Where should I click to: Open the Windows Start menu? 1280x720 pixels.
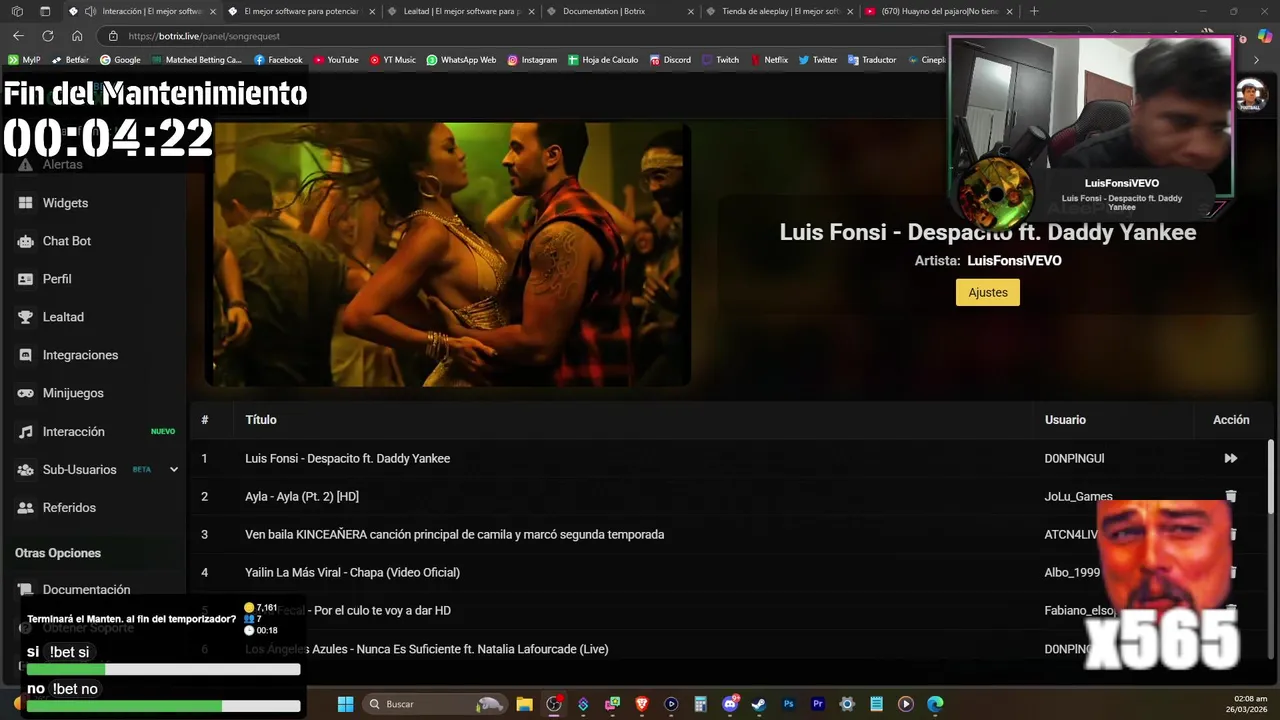click(x=345, y=704)
